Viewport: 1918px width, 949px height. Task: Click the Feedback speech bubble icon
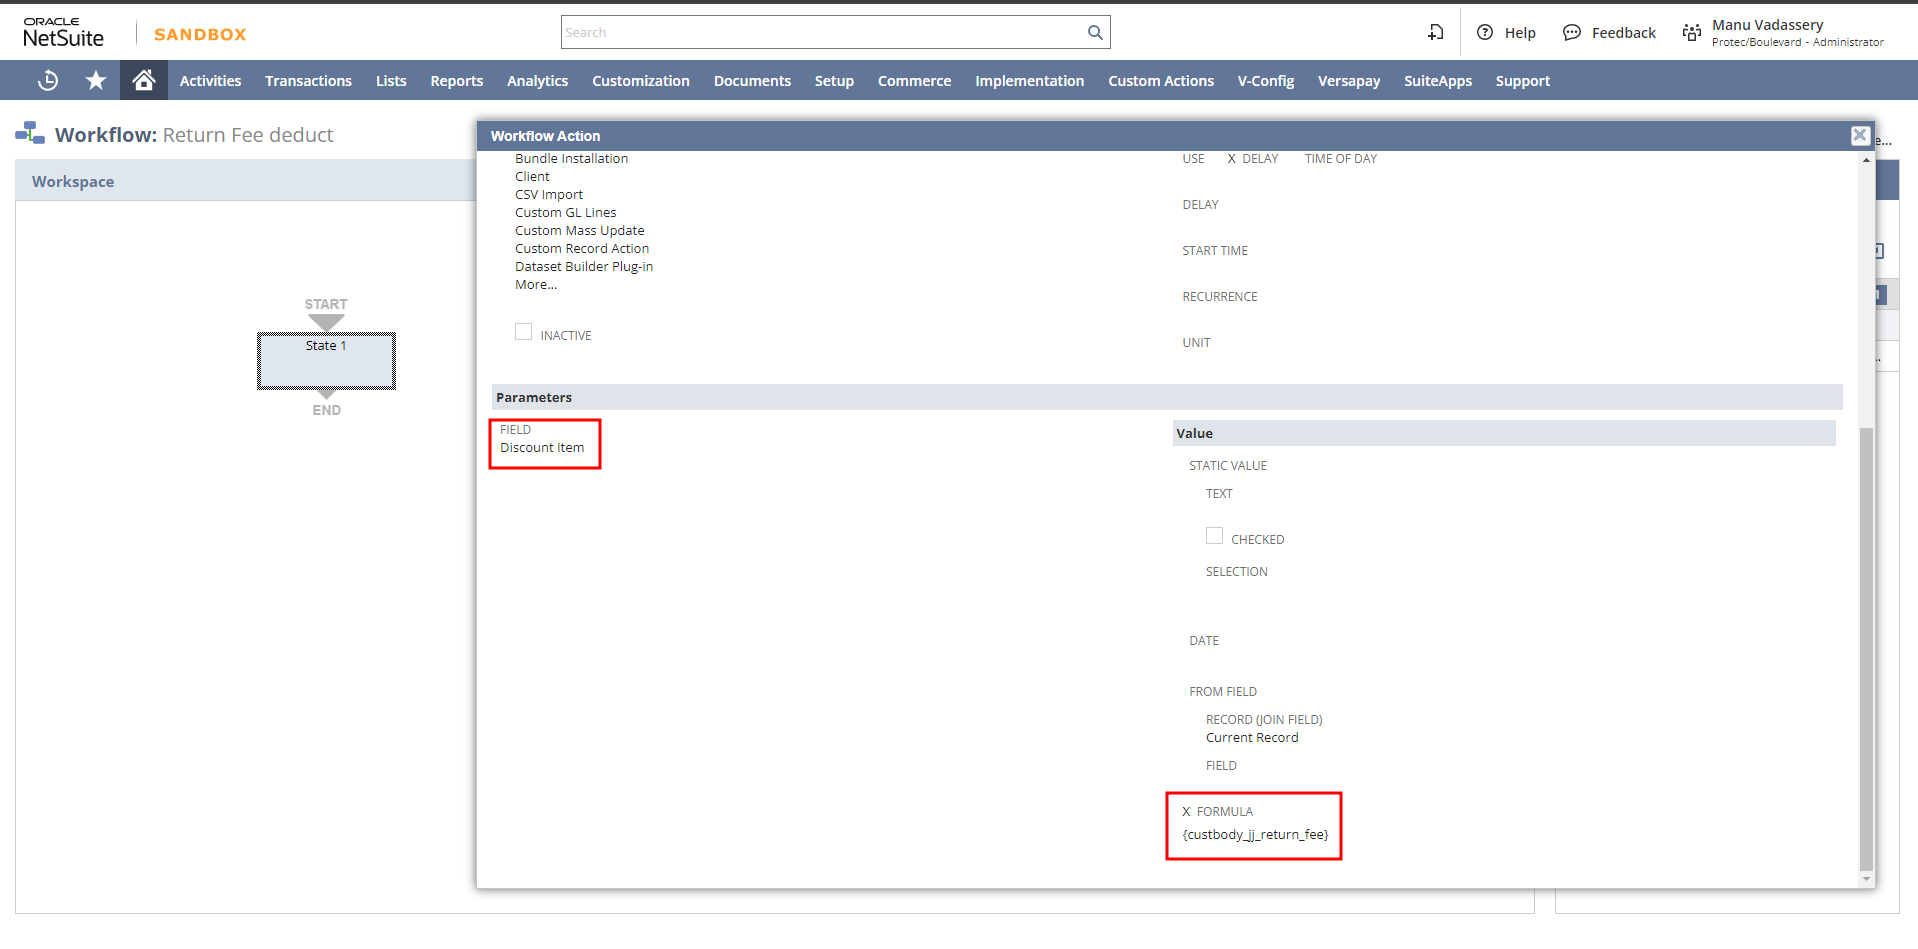click(x=1572, y=33)
